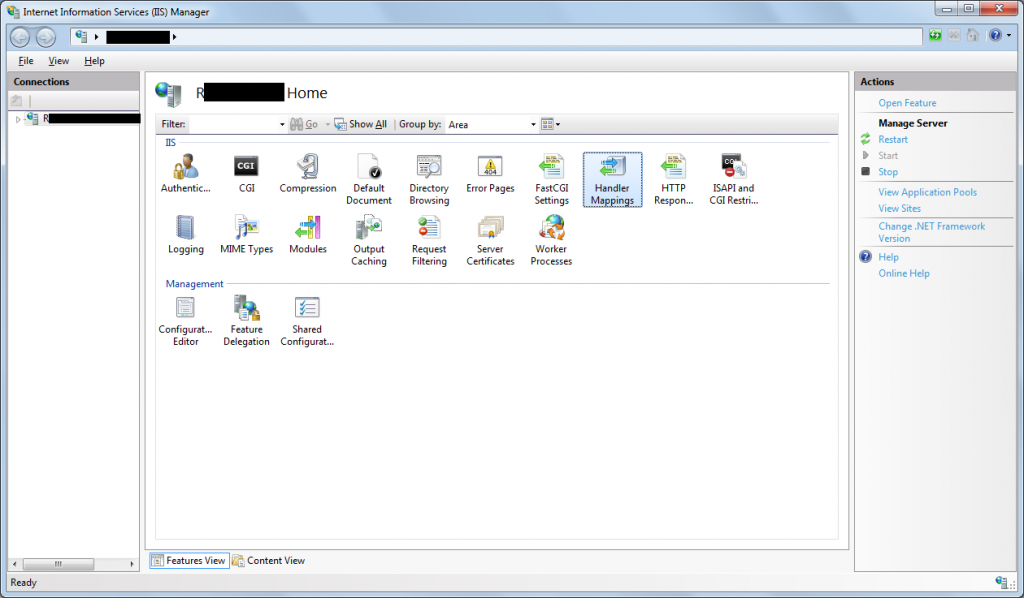Screen dimensions: 1024x598
Task: Open the Logging feature
Action: click(x=185, y=235)
